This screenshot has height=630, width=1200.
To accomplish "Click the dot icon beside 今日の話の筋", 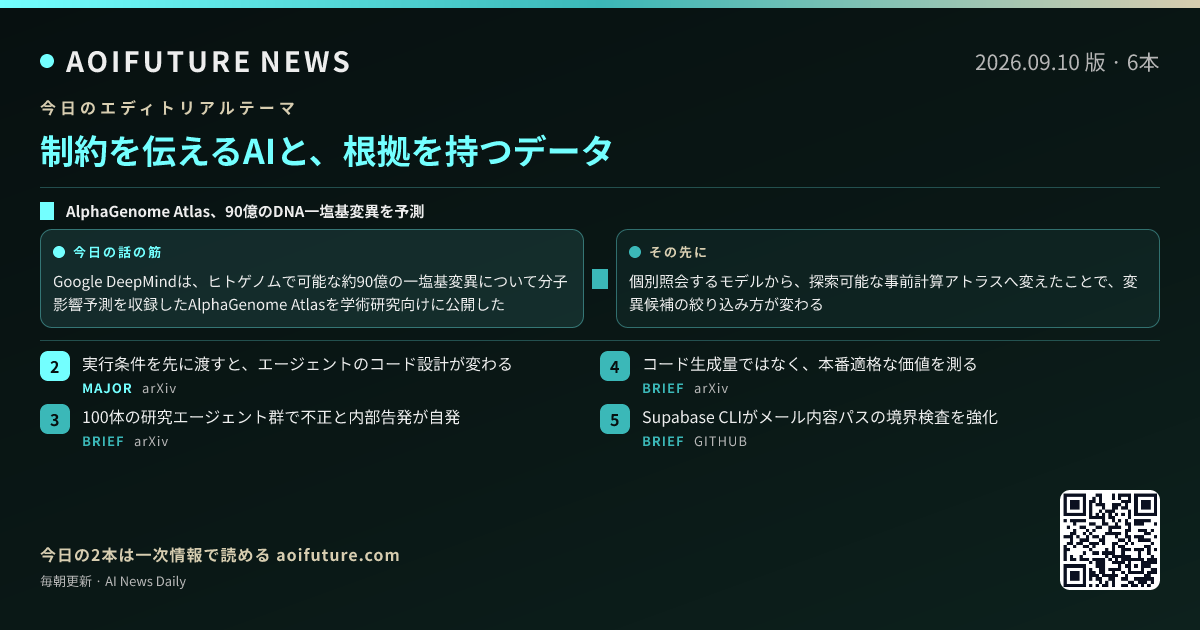I will tap(58, 252).
